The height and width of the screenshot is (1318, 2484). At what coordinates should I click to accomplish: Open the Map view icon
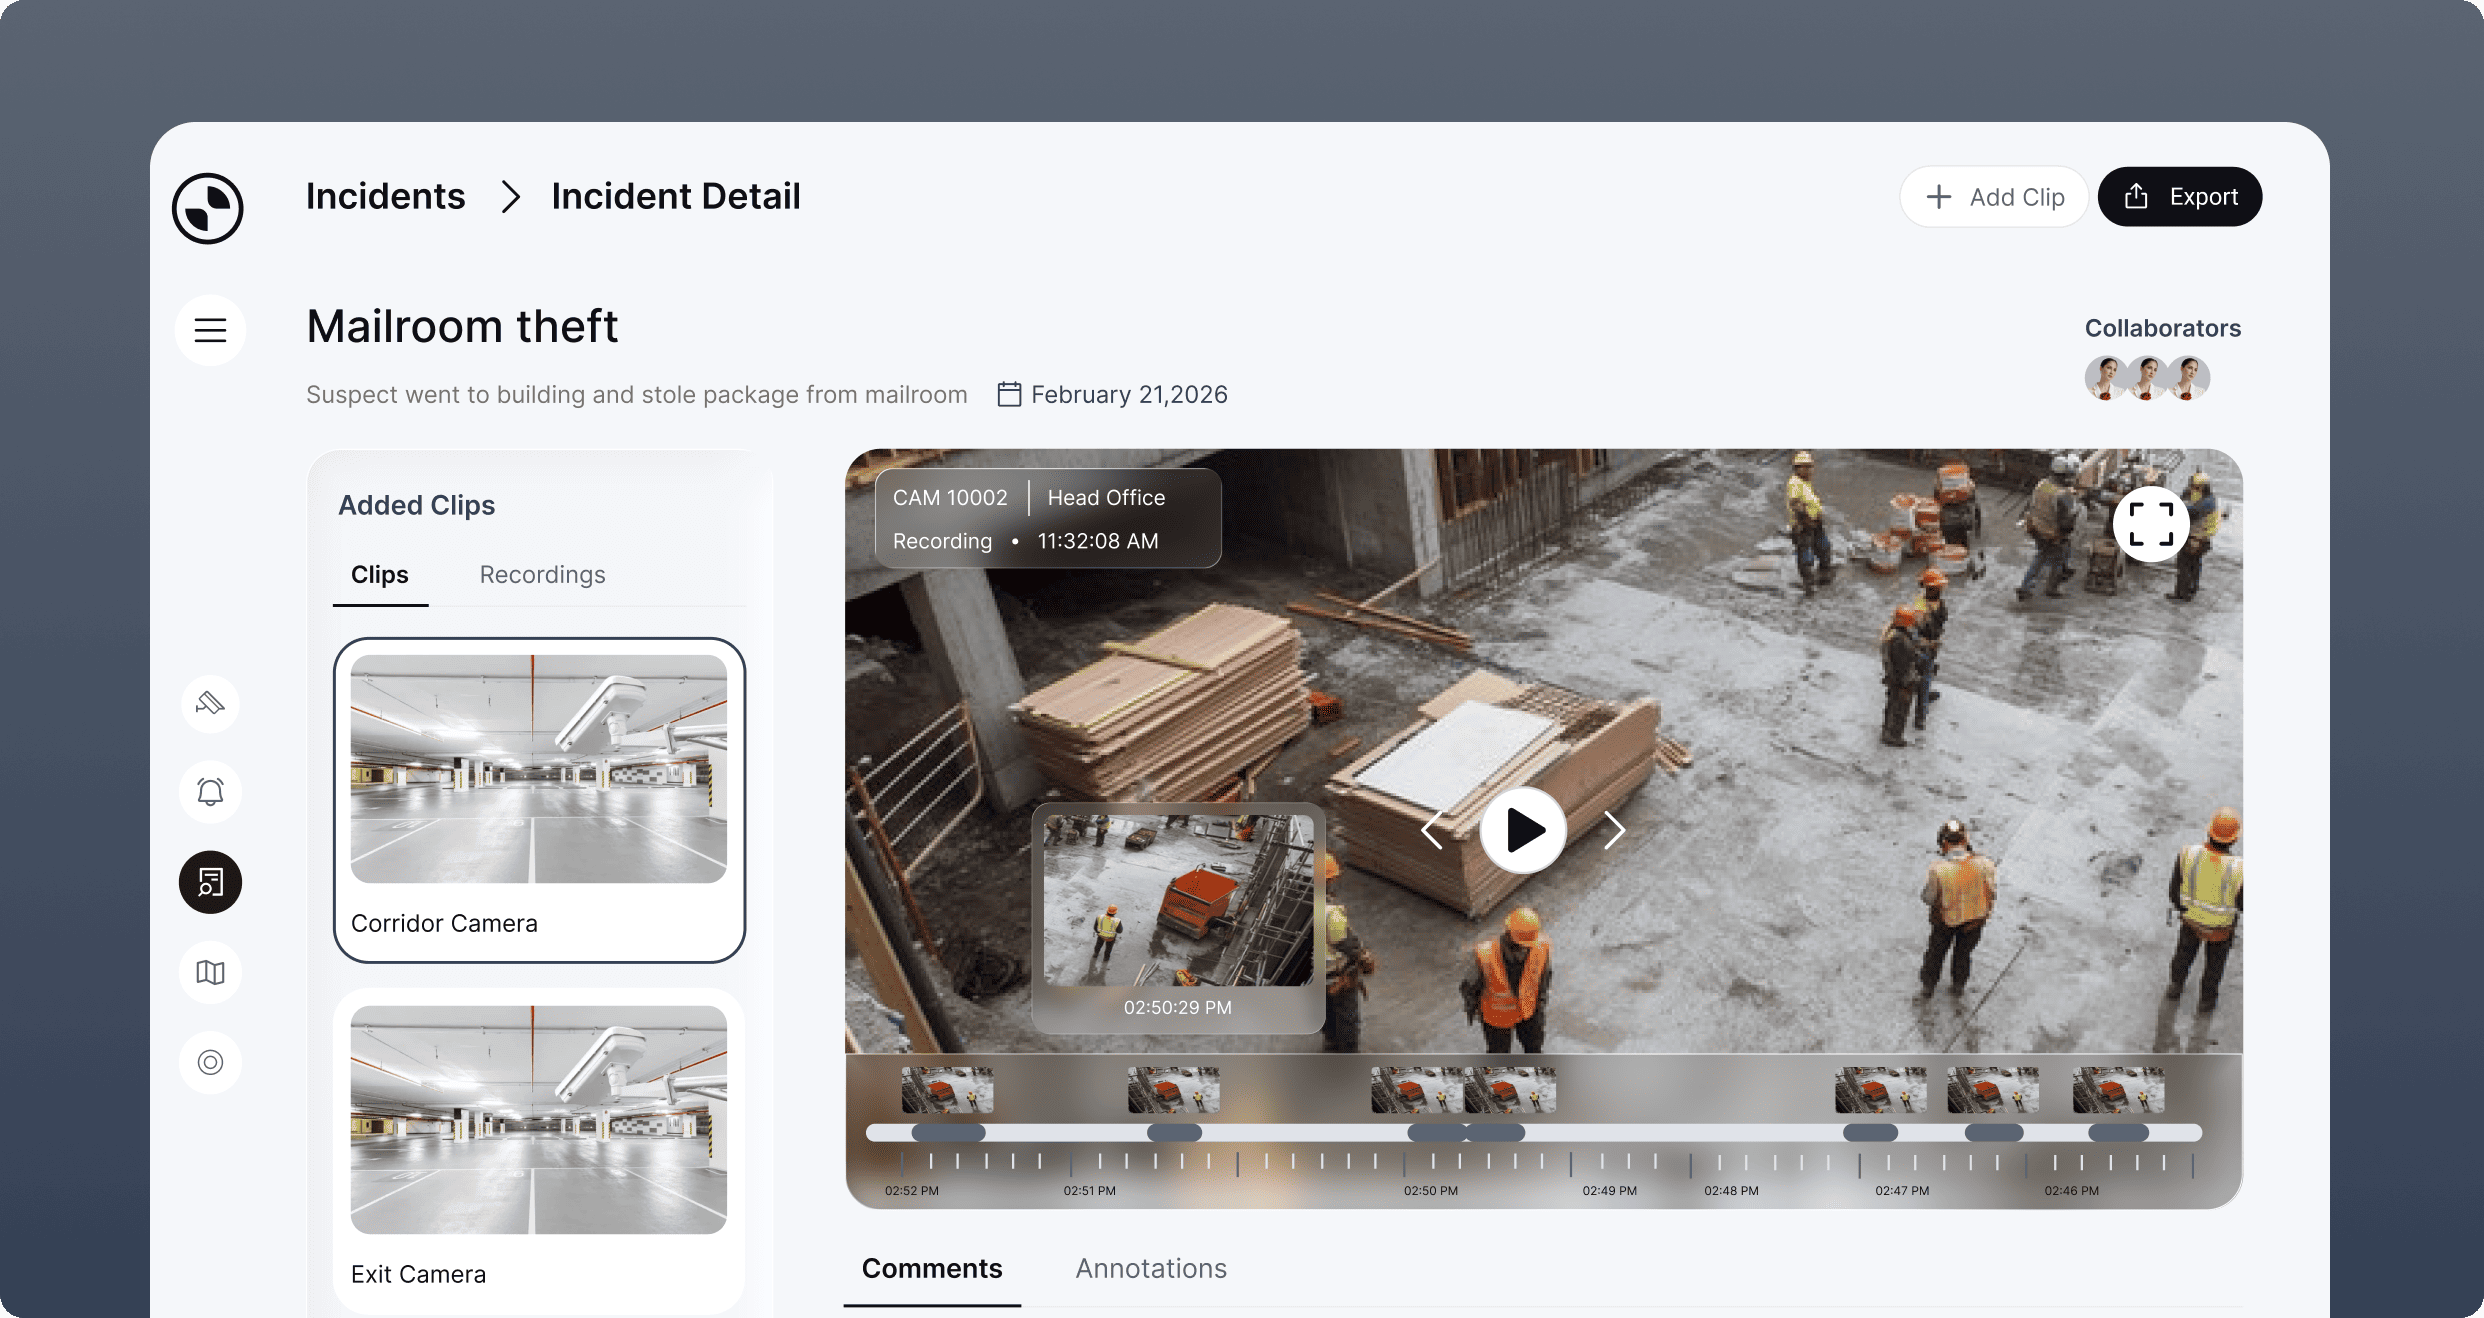[209, 971]
